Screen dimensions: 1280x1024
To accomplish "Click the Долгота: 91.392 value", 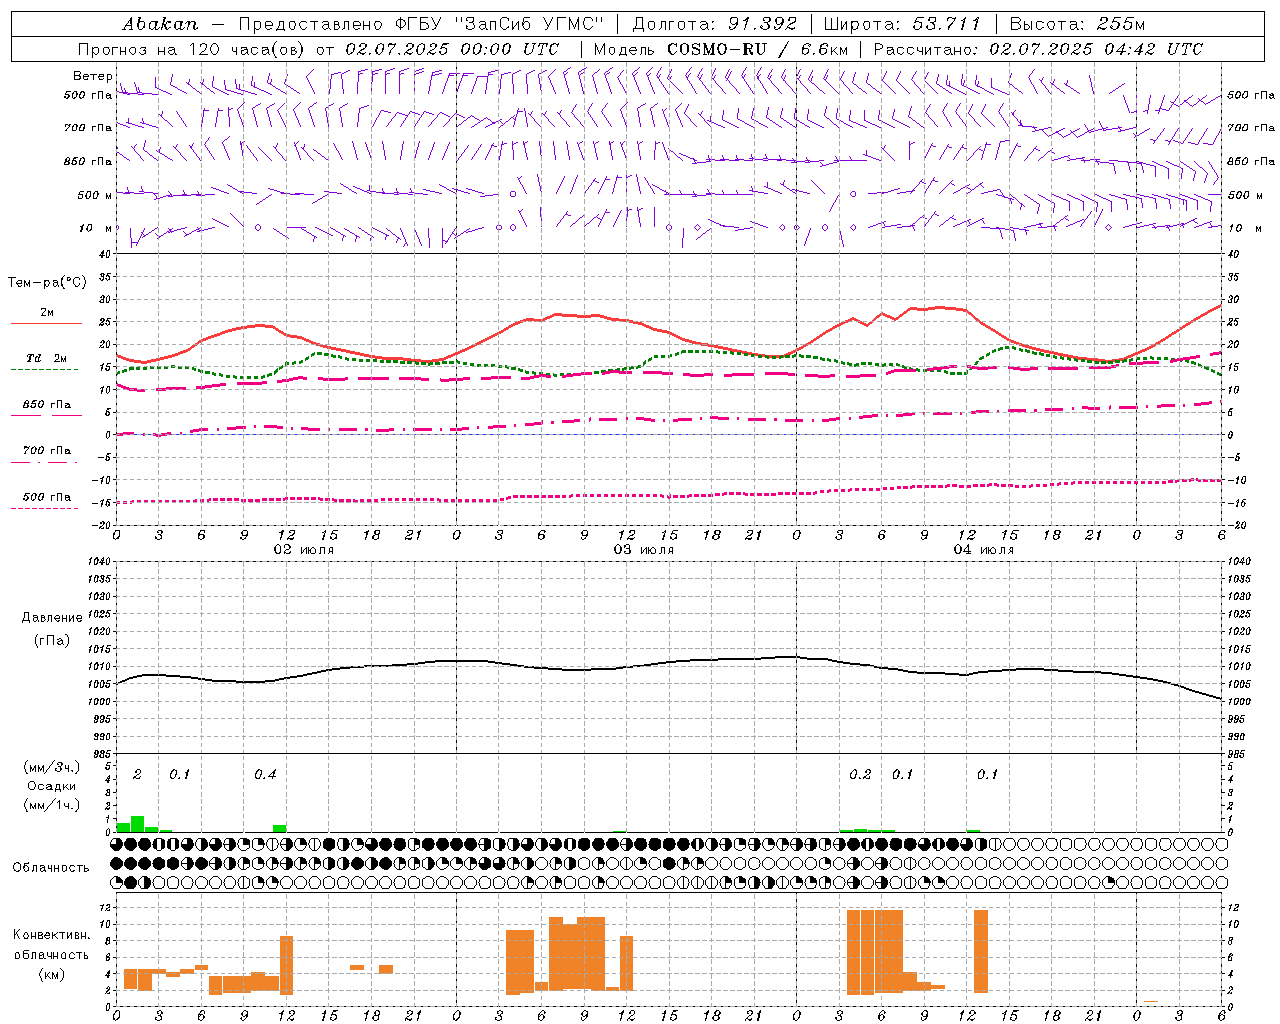I will coord(715,24).
